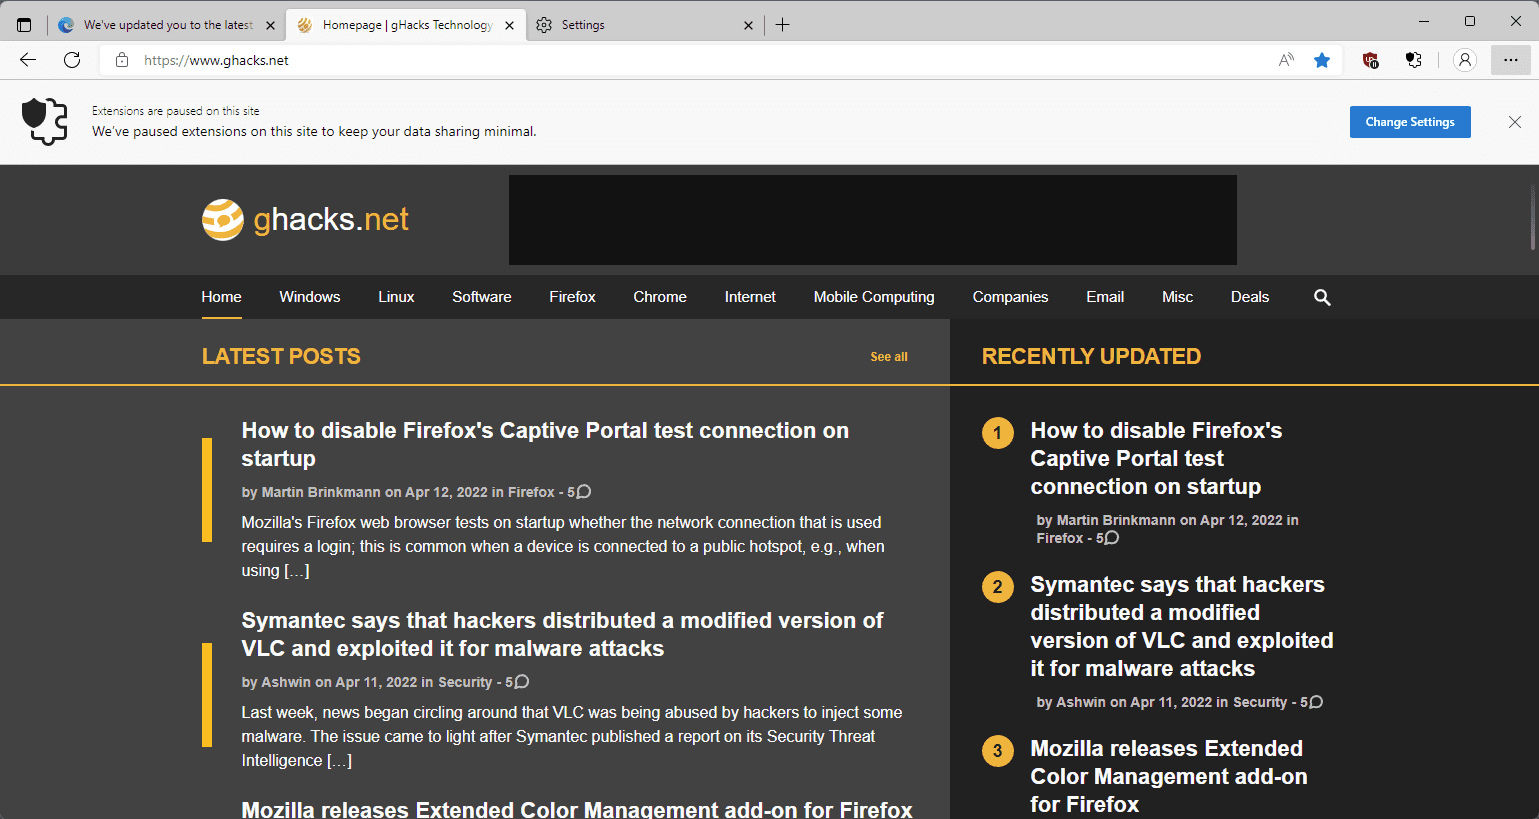
Task: Click the page vertical scrollbar thumb
Action: pos(1532,218)
